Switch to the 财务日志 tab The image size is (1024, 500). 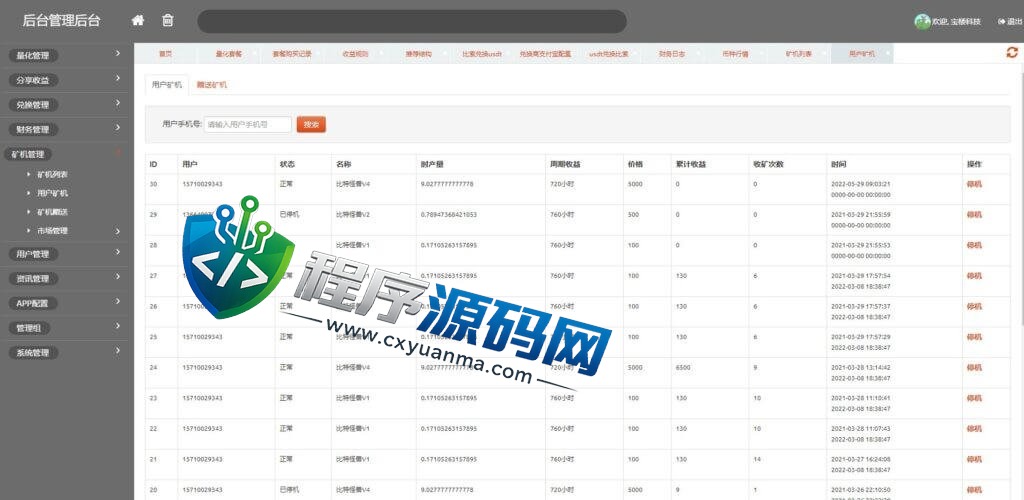pos(671,54)
